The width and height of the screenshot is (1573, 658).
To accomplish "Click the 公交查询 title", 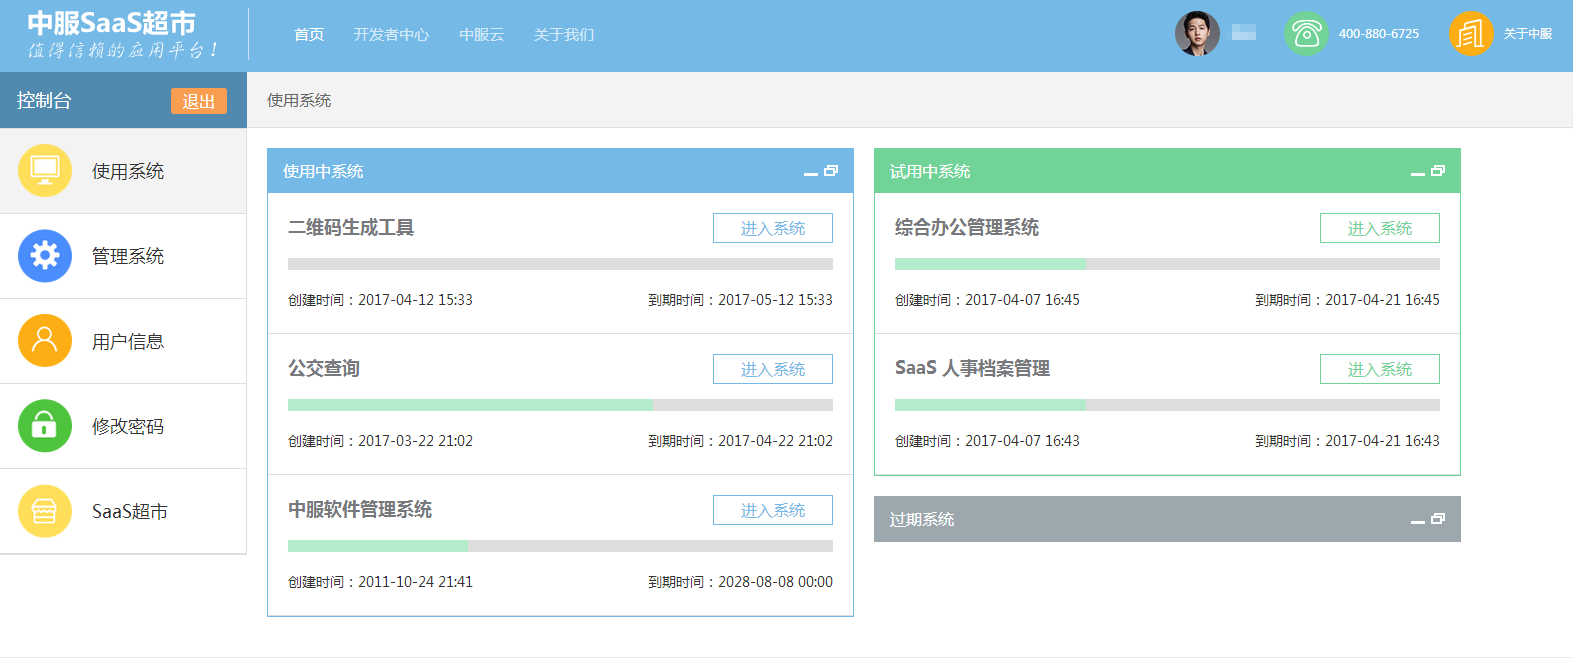I will [324, 368].
